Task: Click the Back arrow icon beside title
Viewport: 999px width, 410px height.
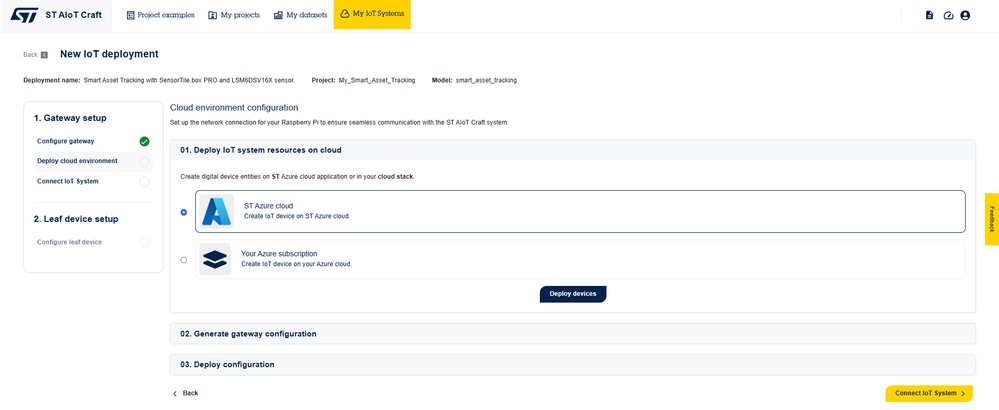Action: tap(44, 55)
